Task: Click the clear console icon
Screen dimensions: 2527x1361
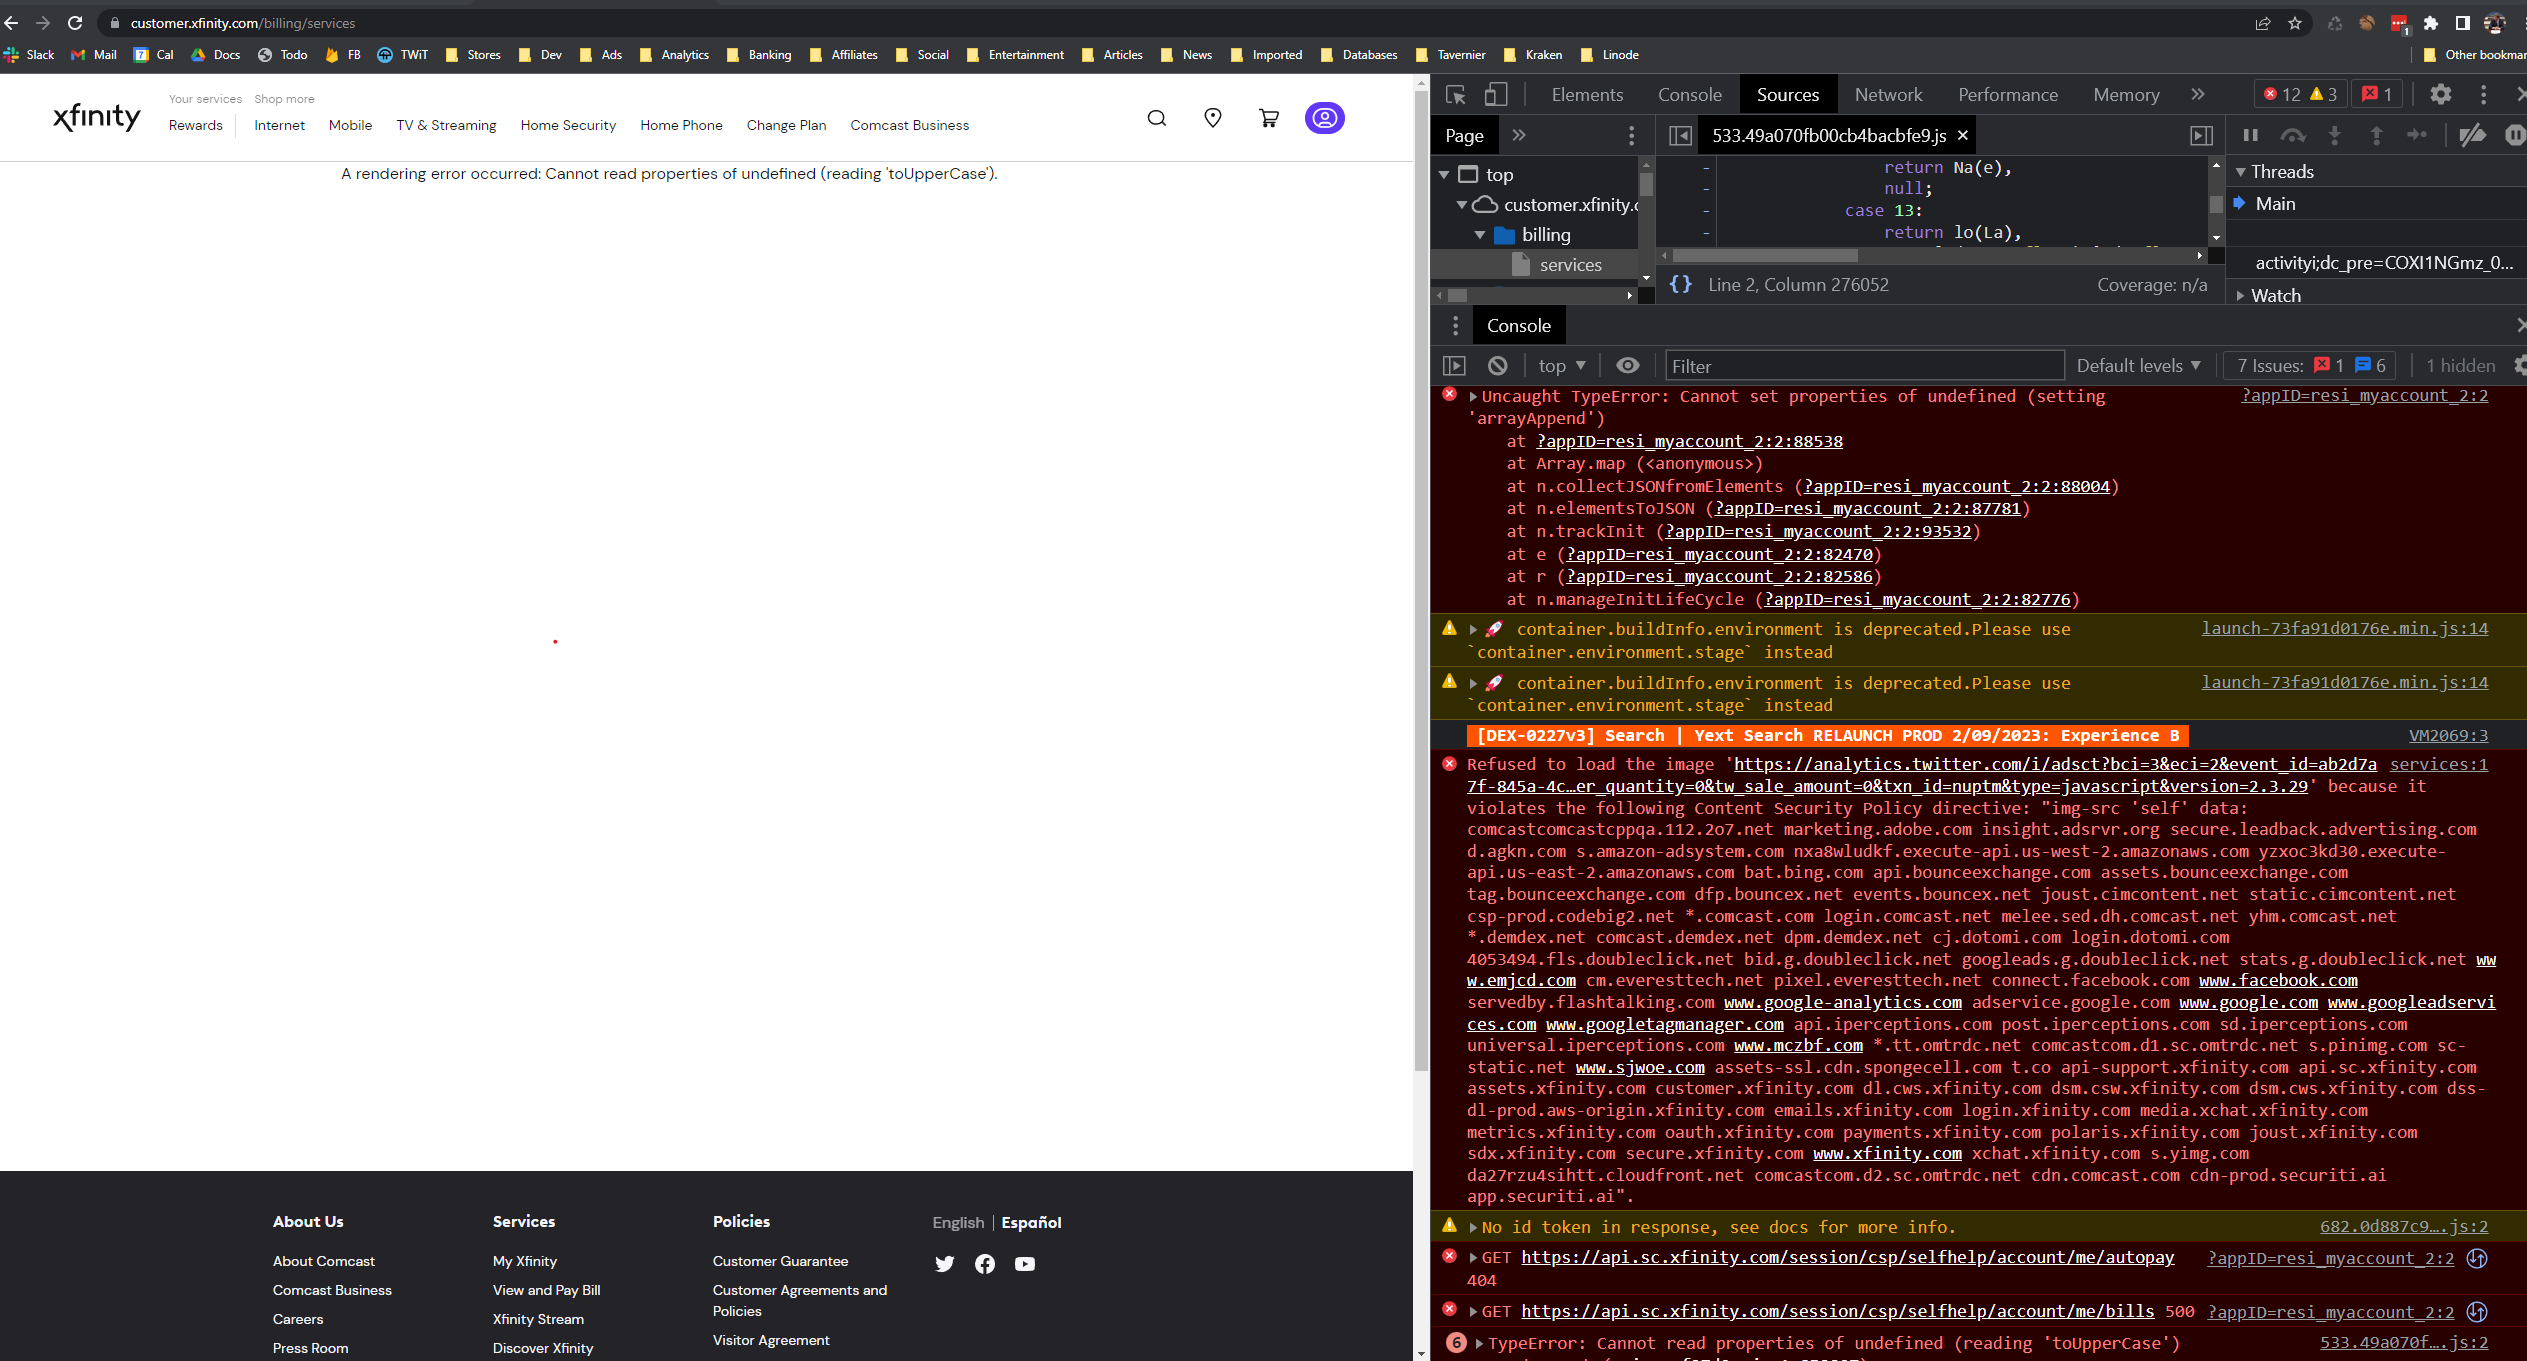Action: 1496,365
